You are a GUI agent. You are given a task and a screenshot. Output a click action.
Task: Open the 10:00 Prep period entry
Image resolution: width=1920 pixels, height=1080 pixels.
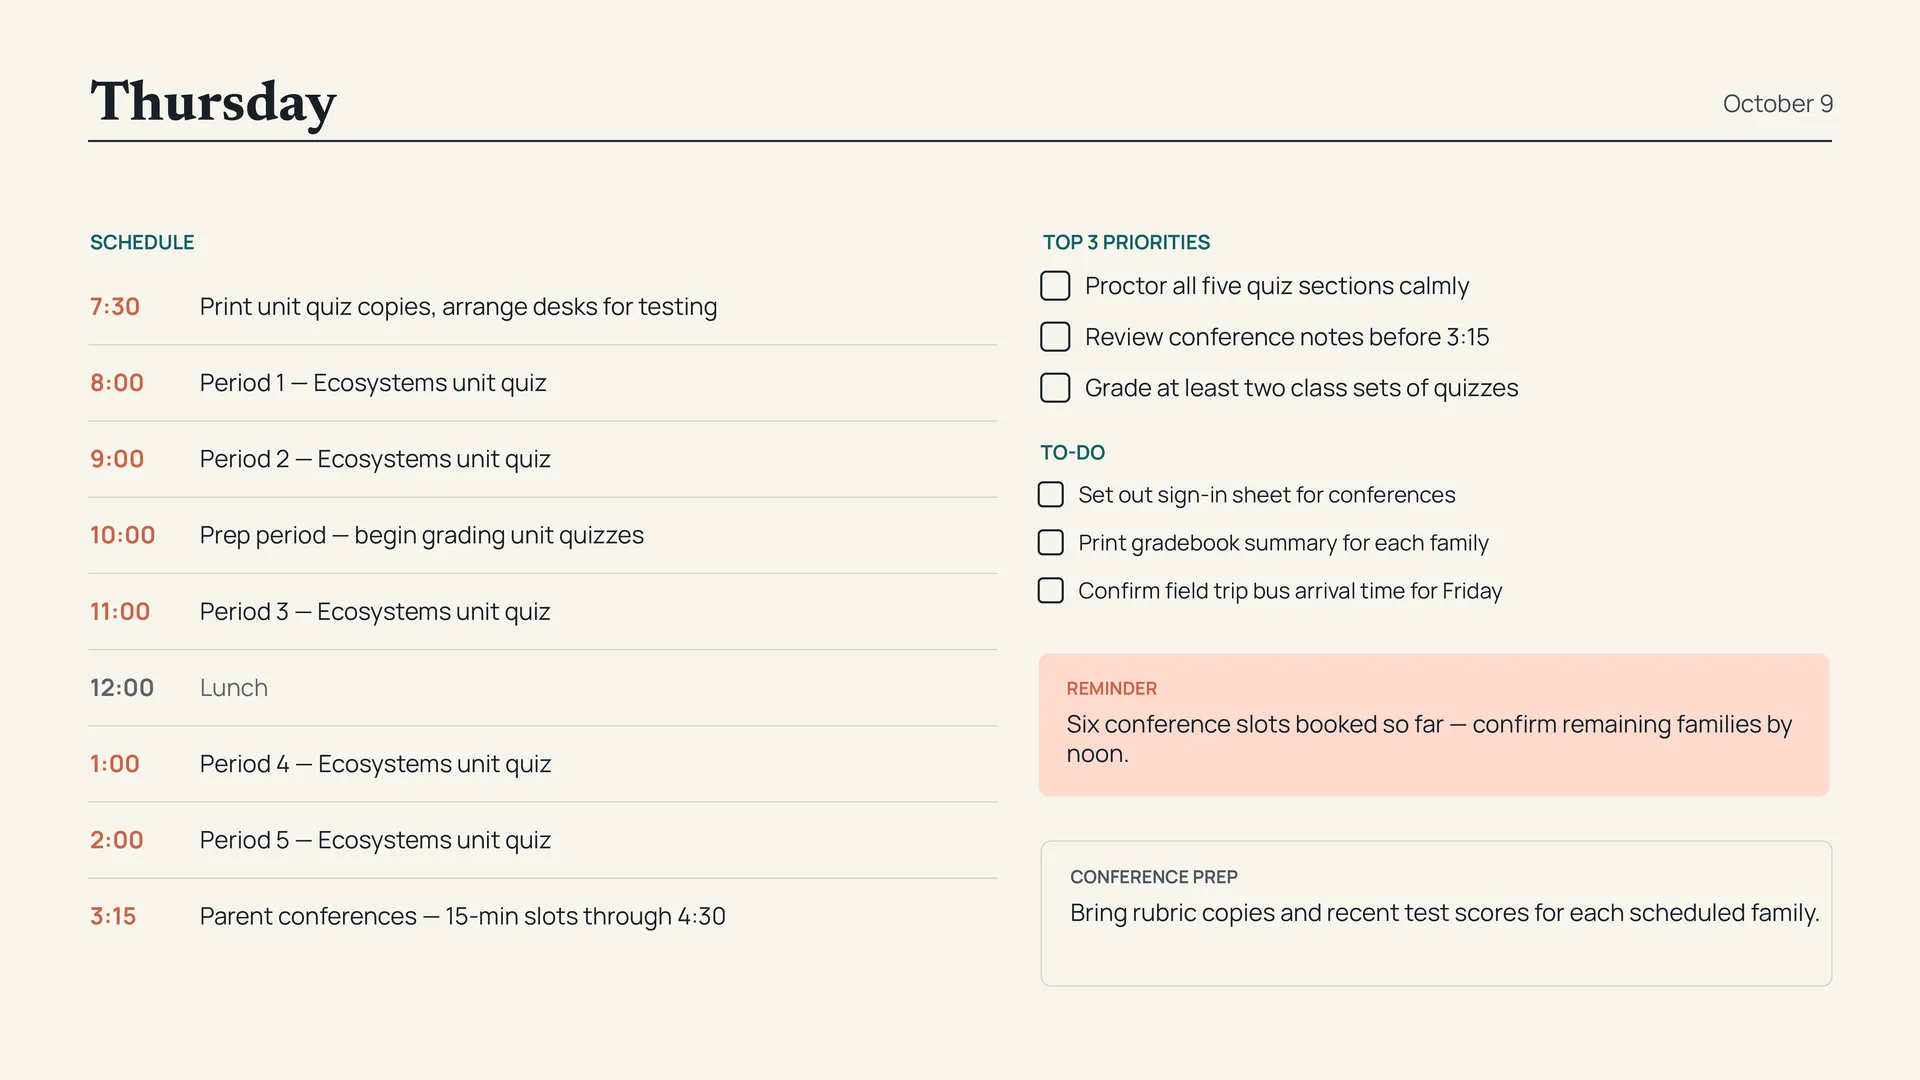(x=542, y=535)
